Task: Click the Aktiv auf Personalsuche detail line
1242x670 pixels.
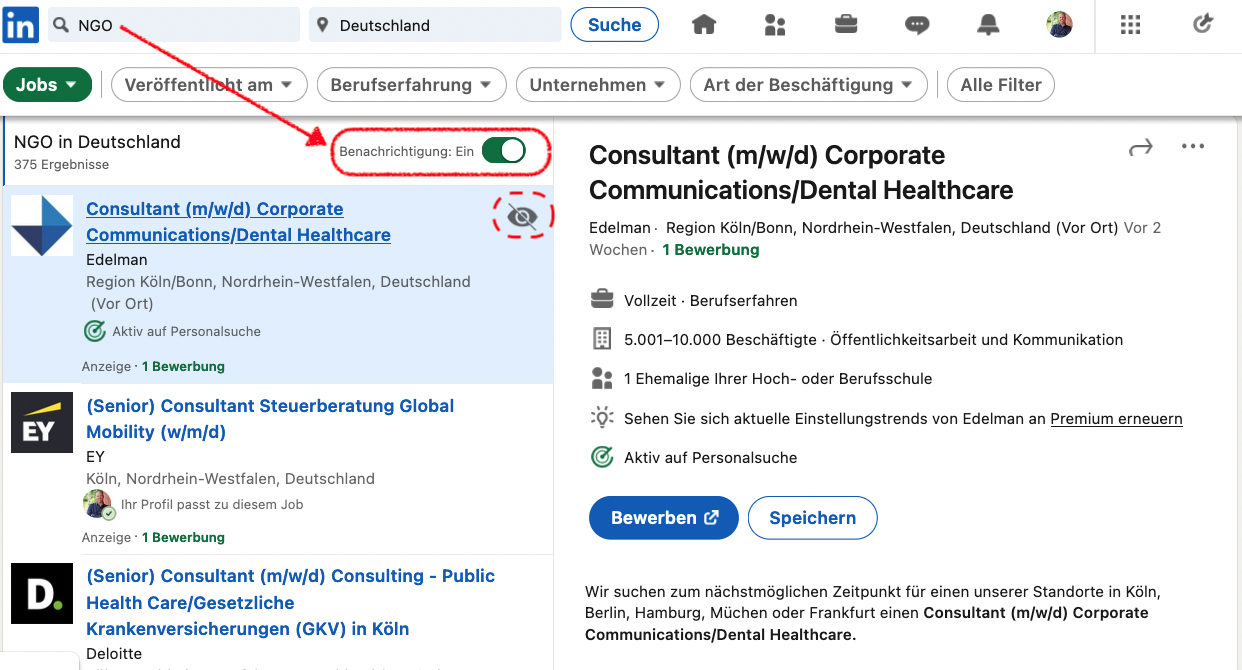Action: [x=711, y=458]
